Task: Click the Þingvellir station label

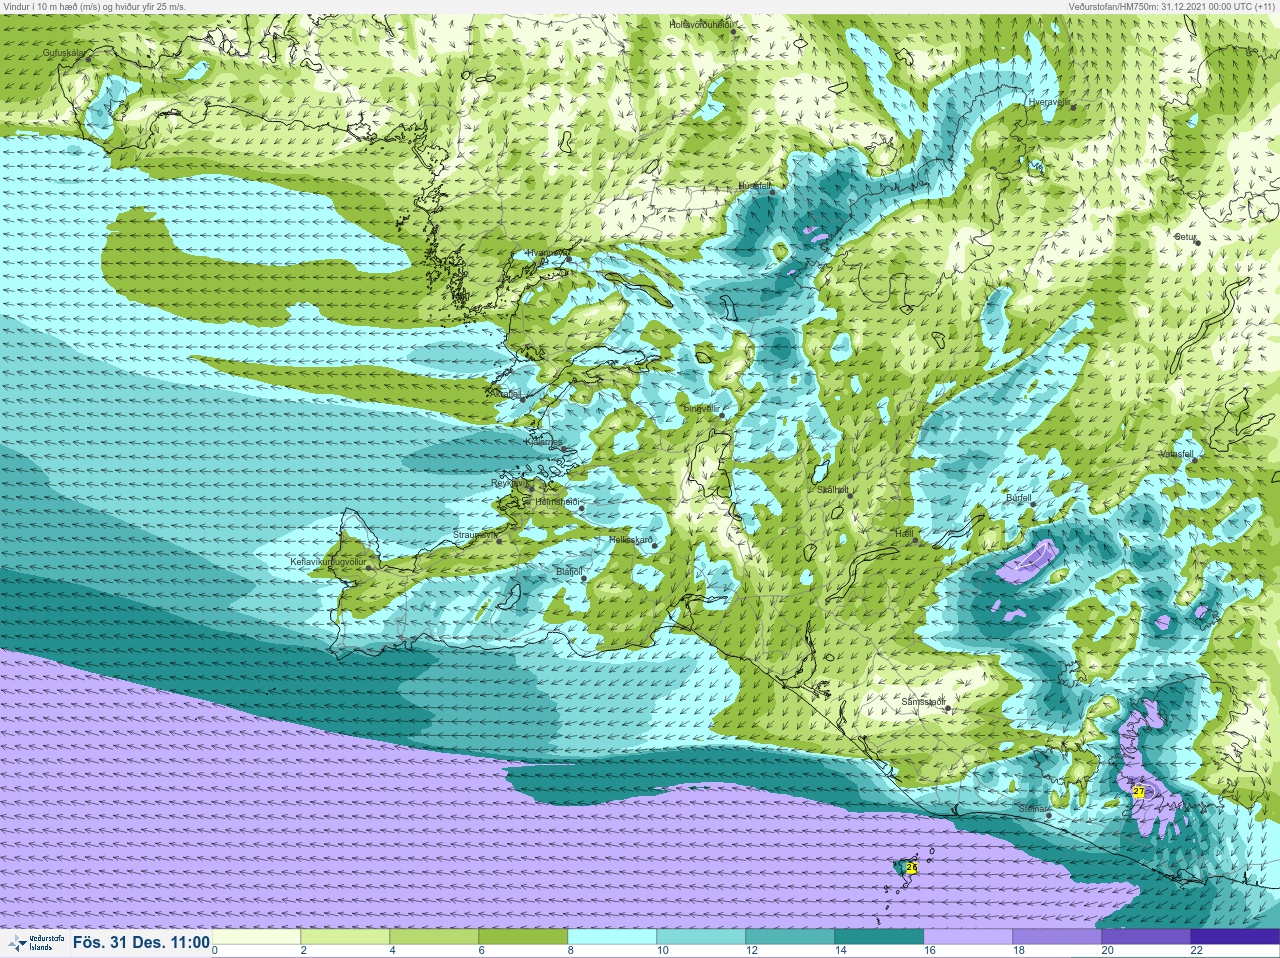Action: coord(700,409)
